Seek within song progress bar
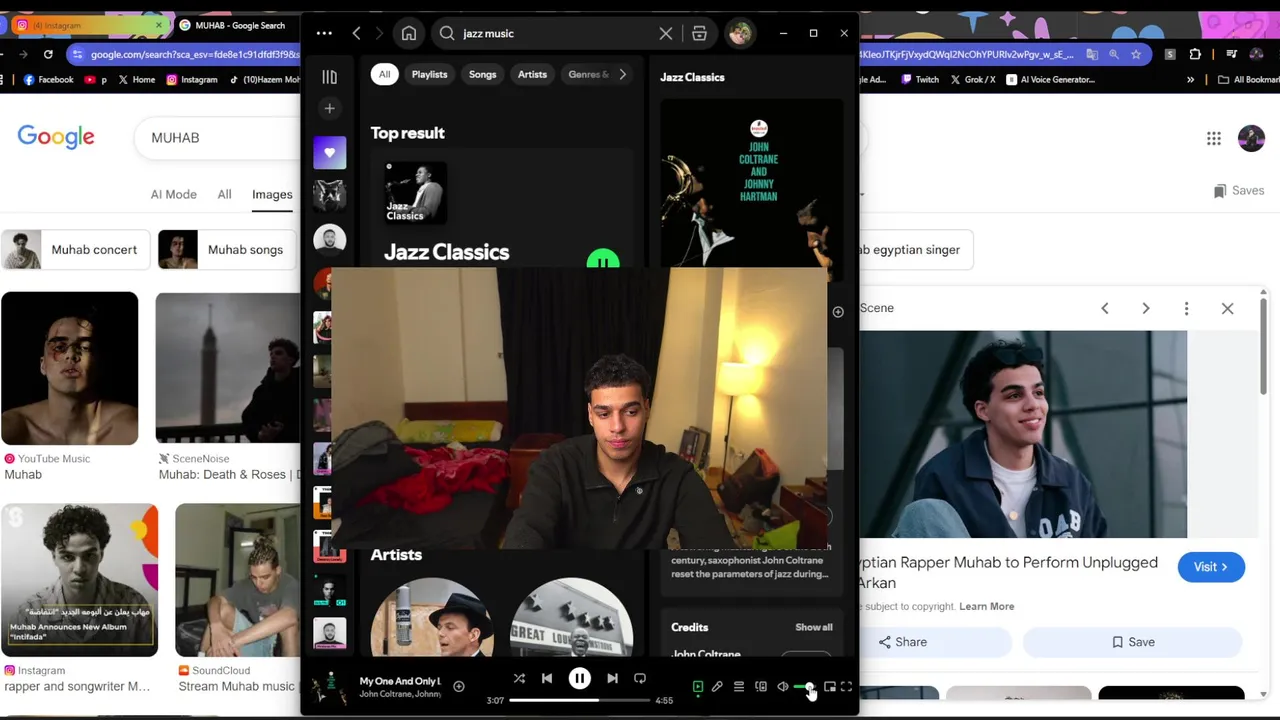1280x720 pixels. pos(580,700)
